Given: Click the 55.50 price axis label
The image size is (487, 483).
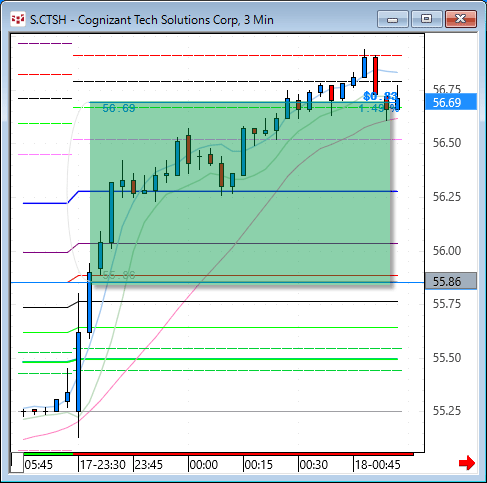Looking at the screenshot, I should tap(447, 358).
